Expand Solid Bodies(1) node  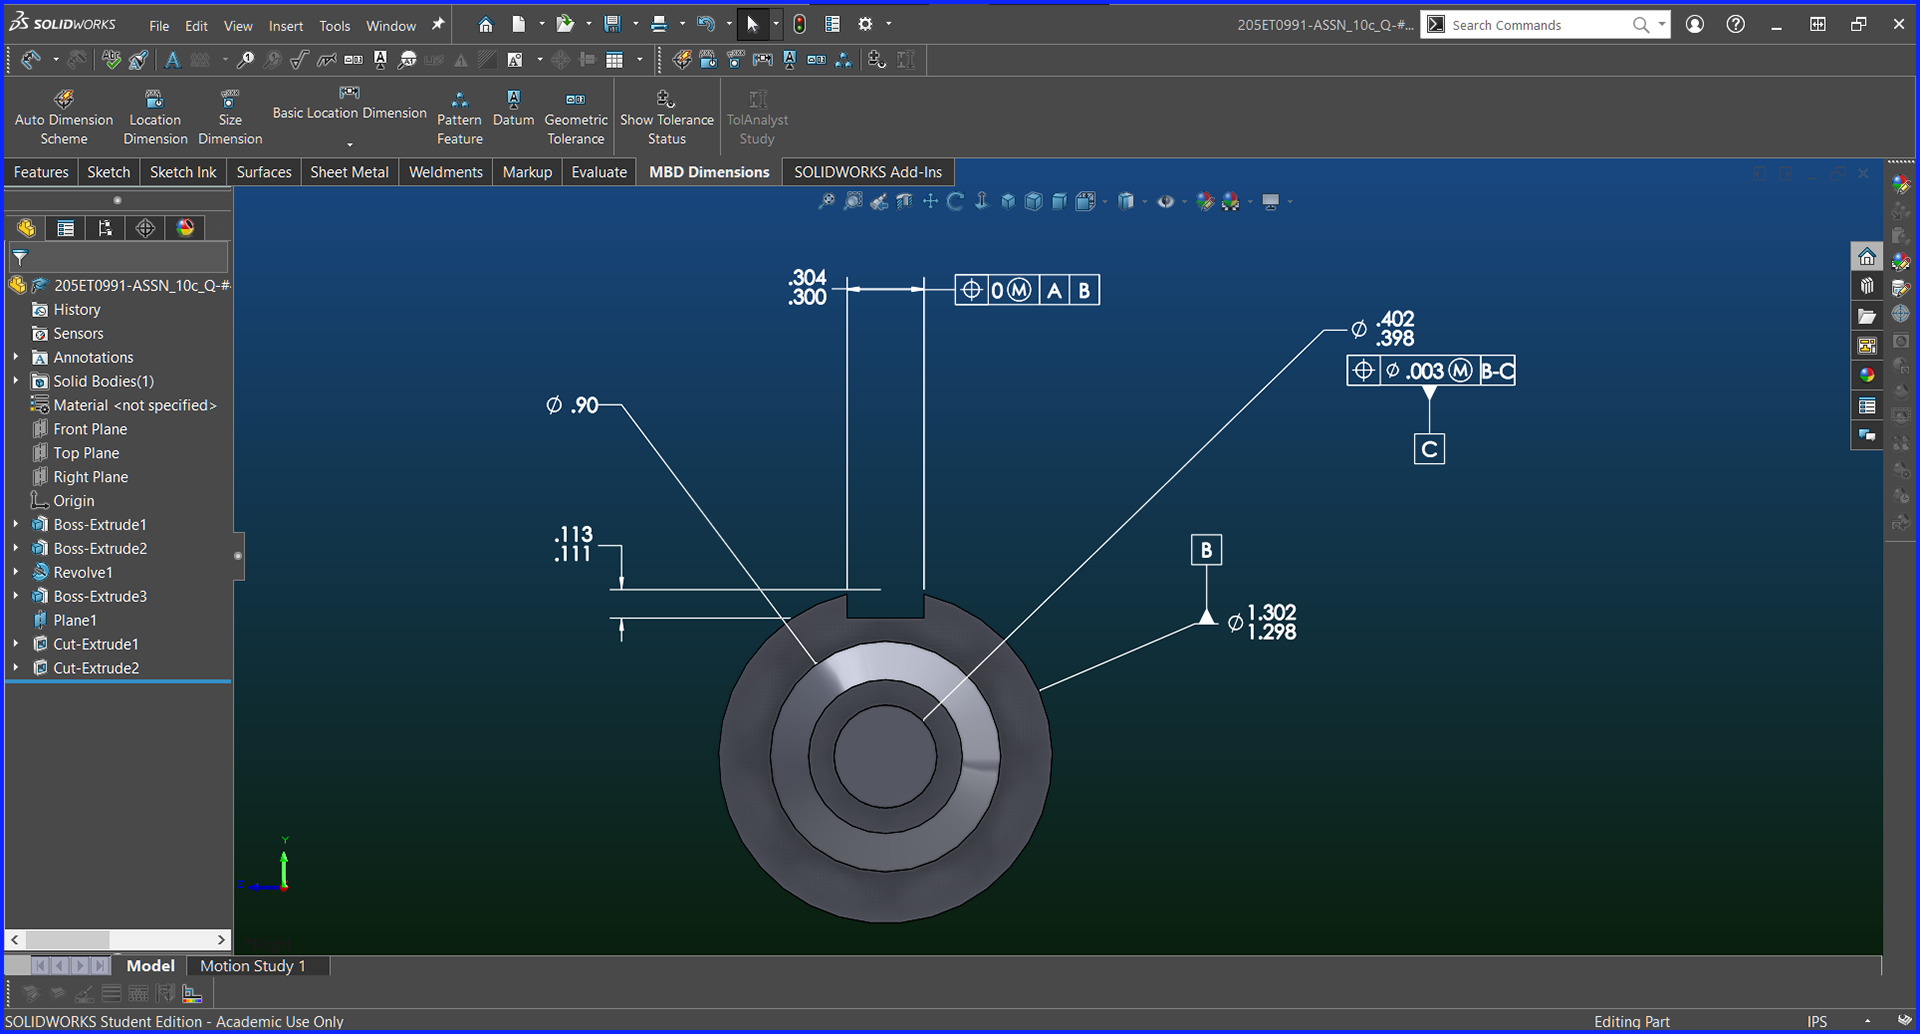pos(15,381)
